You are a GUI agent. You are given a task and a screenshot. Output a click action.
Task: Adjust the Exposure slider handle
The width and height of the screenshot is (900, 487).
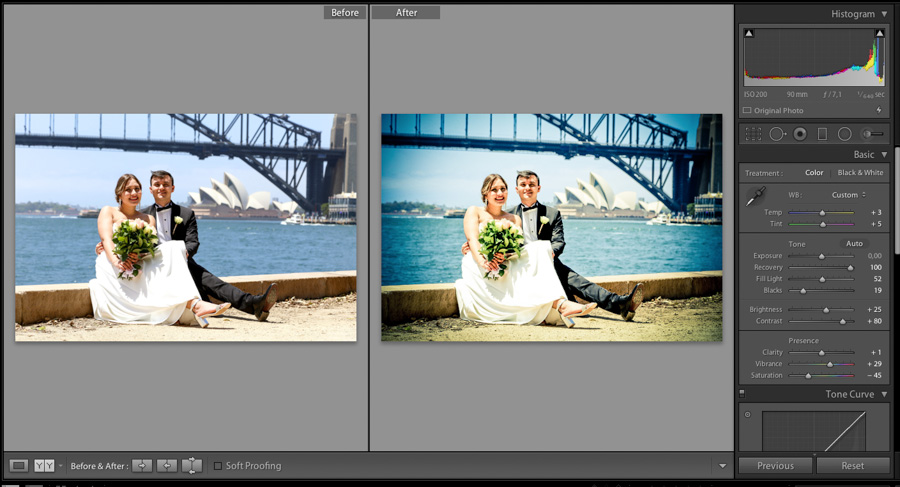click(821, 256)
